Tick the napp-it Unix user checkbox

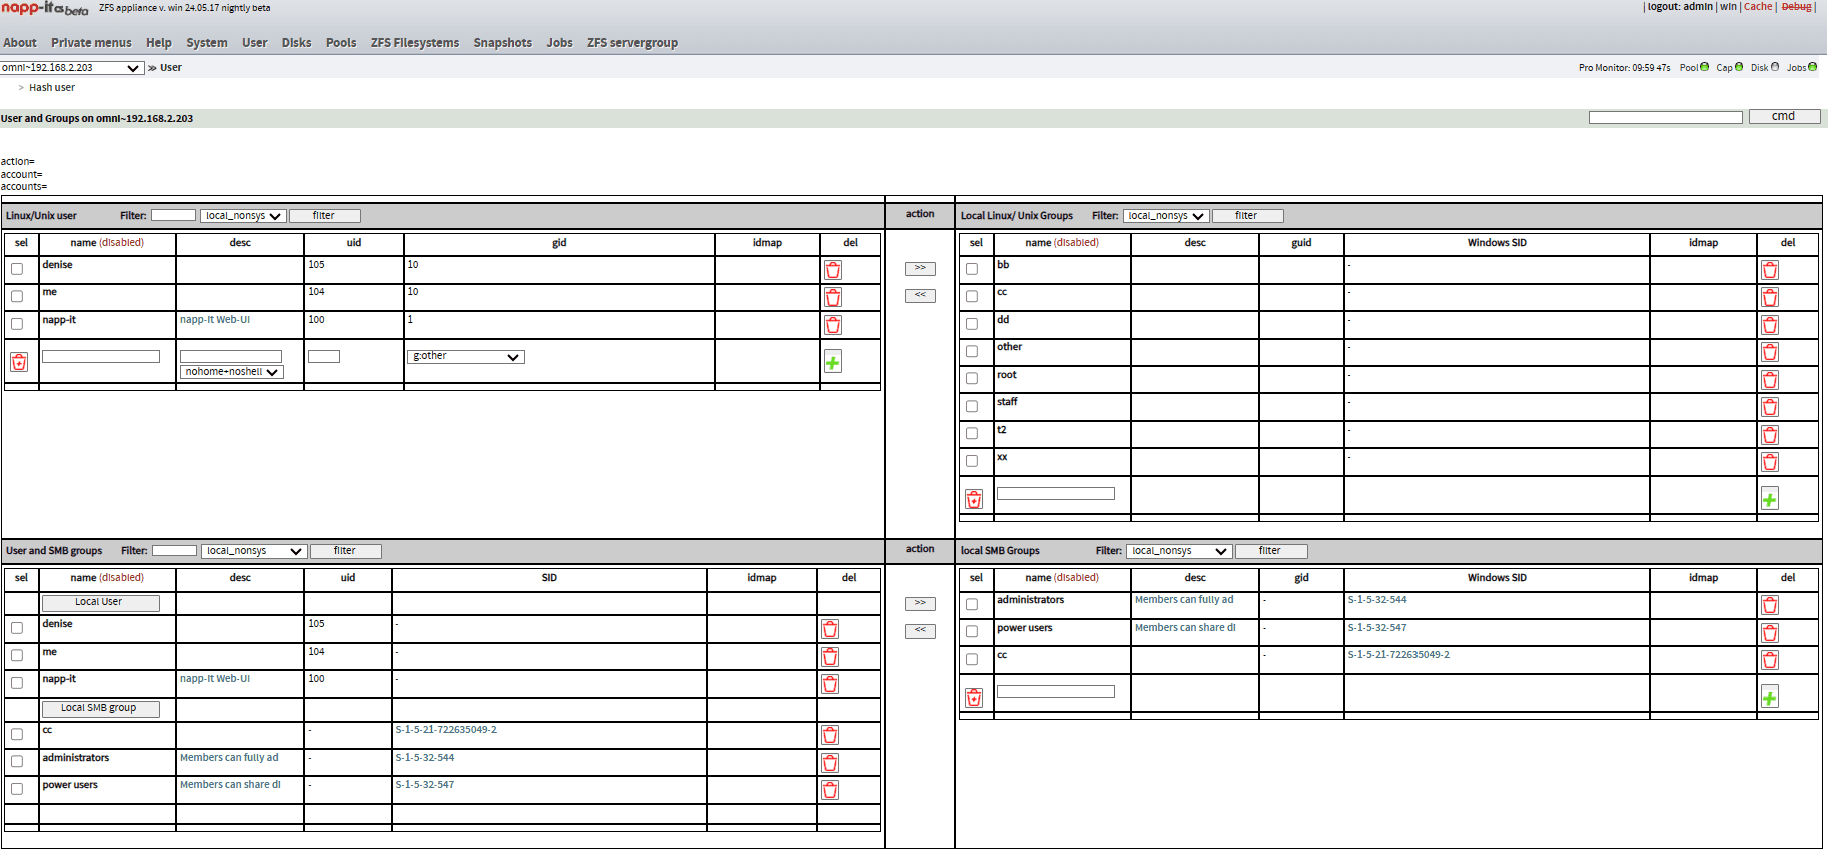coord(17,324)
